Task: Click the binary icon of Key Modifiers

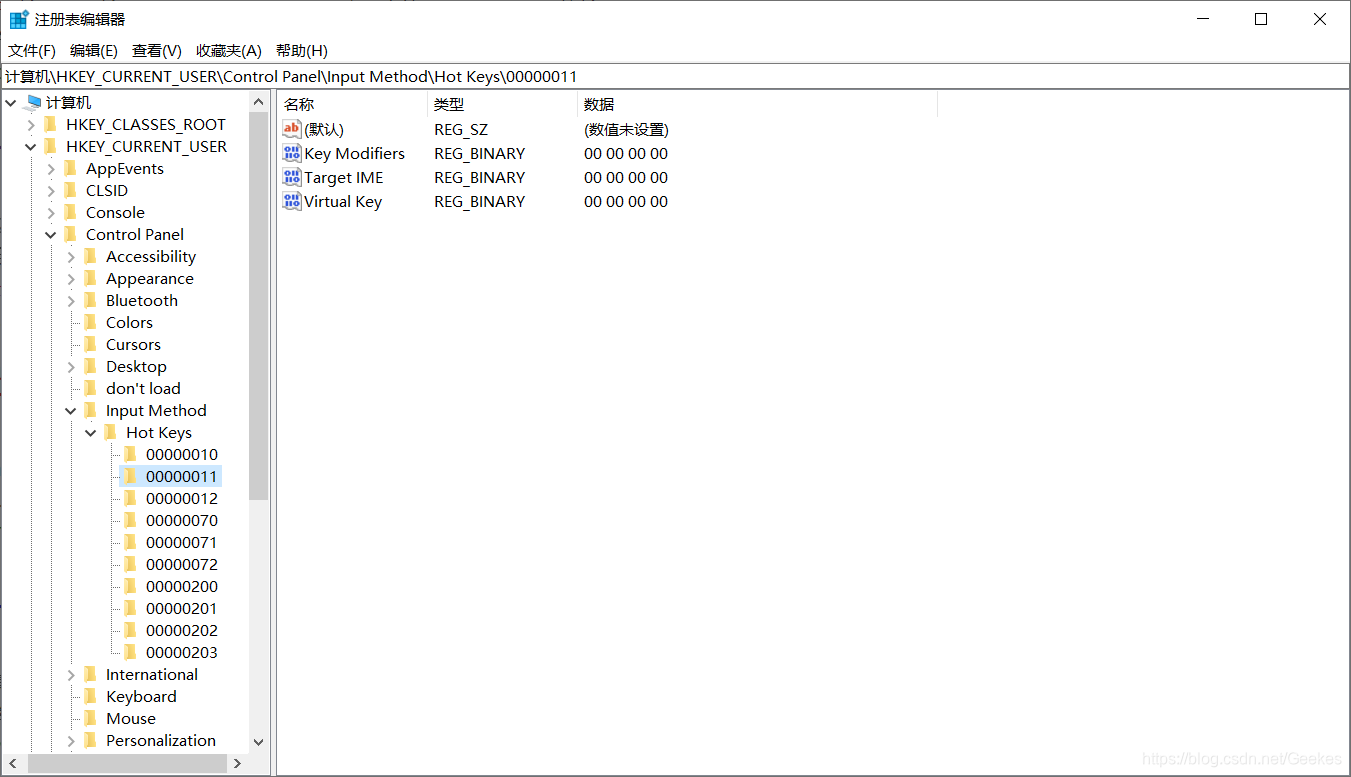Action: (x=292, y=153)
